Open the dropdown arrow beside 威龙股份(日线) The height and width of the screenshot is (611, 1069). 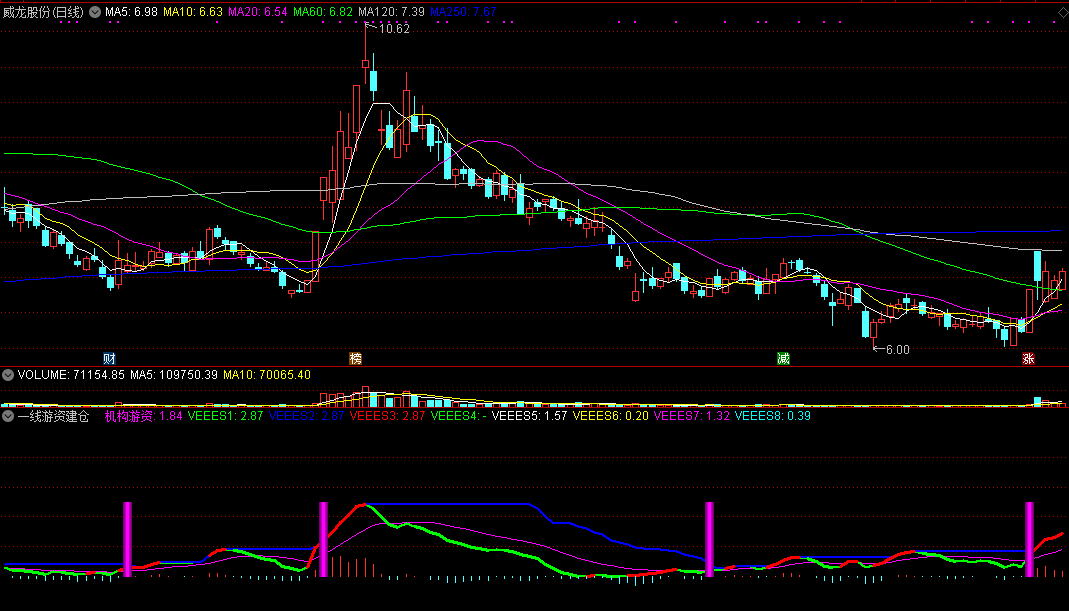[95, 12]
